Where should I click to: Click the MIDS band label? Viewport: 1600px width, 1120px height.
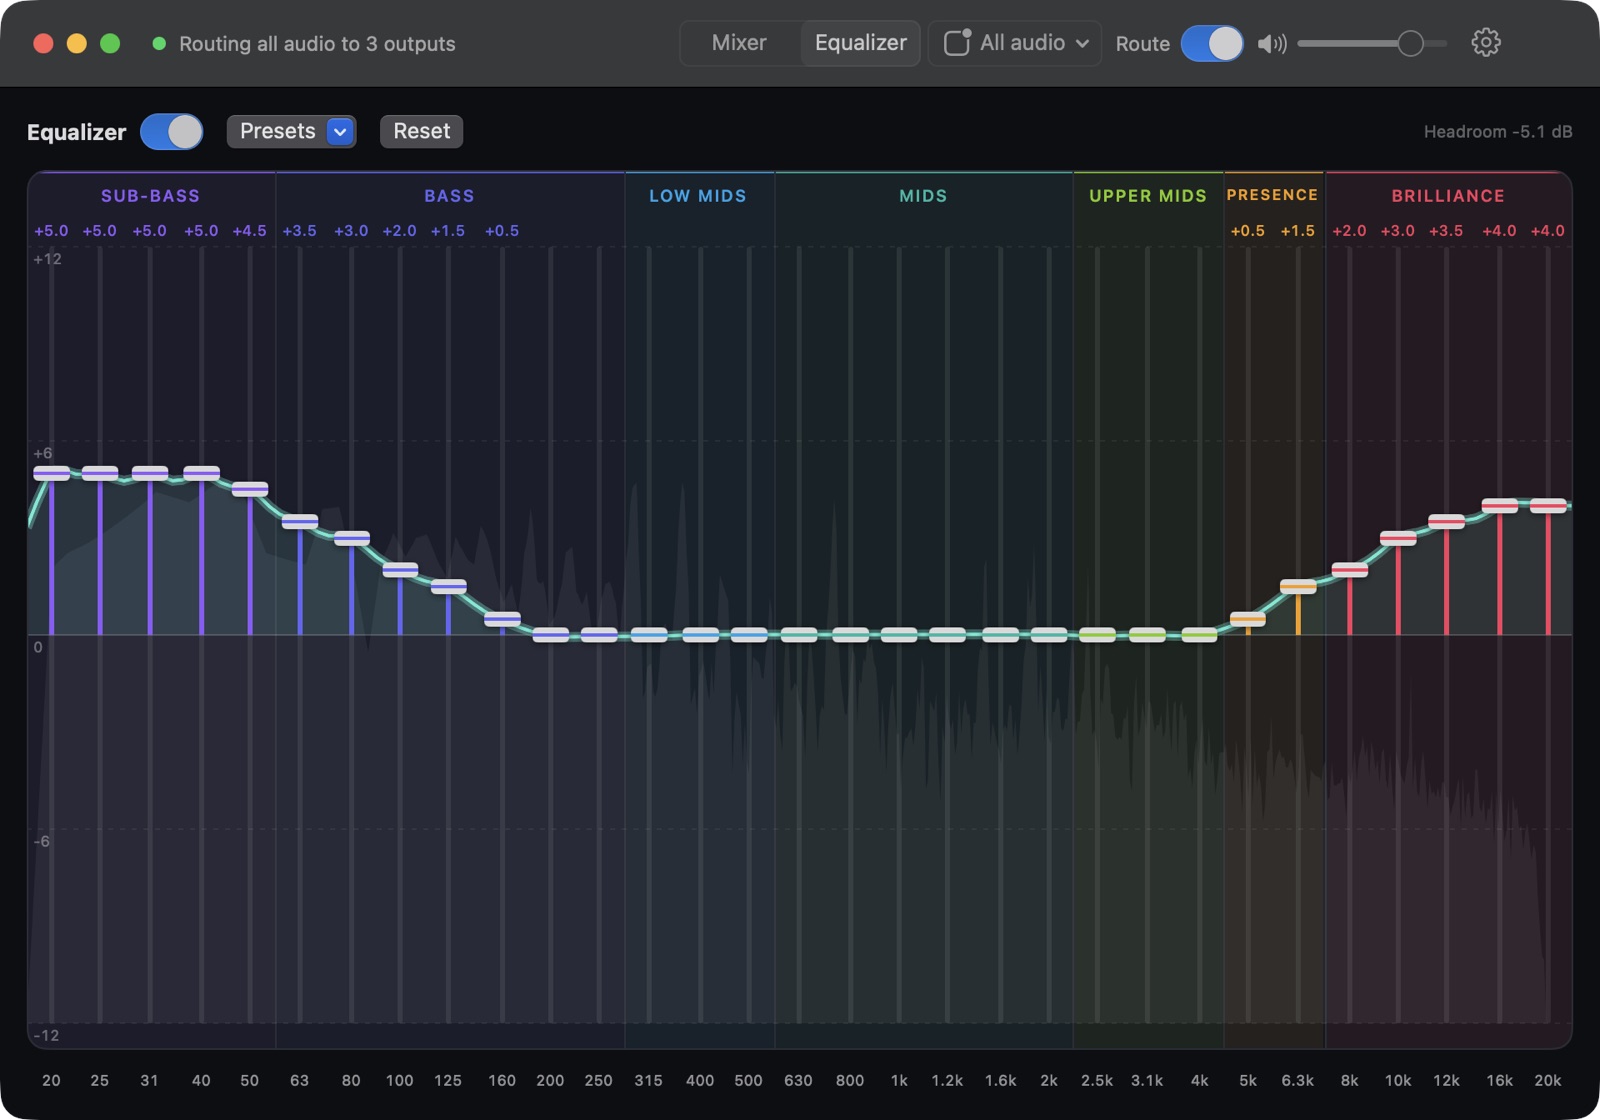coord(923,196)
